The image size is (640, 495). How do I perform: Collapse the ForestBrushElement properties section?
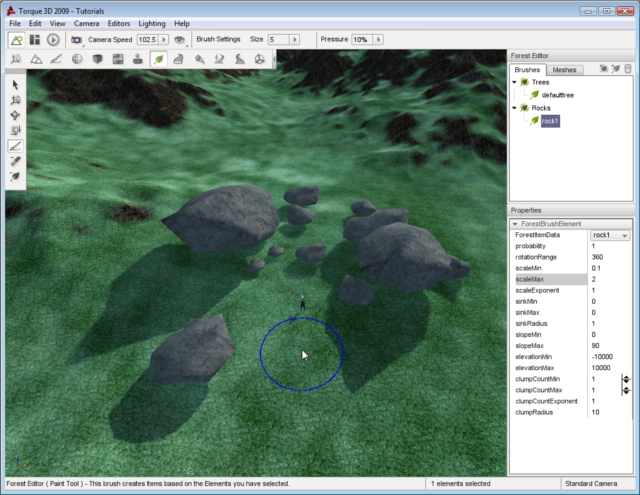(516, 224)
